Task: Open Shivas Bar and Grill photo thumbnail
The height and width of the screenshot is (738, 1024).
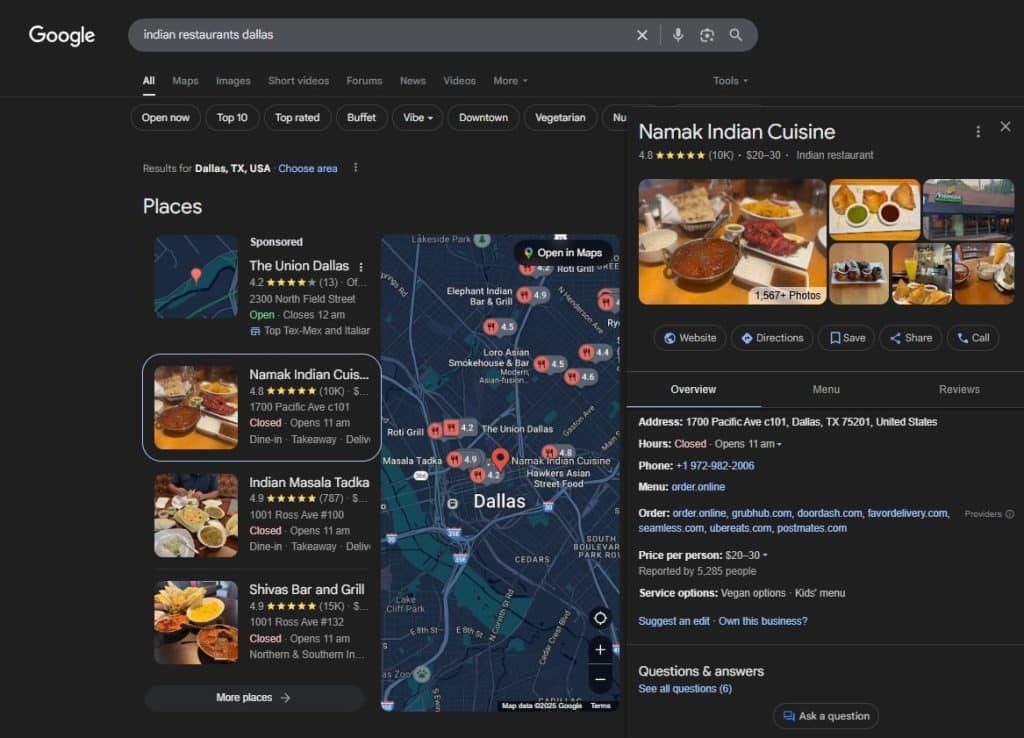Action: (x=196, y=622)
